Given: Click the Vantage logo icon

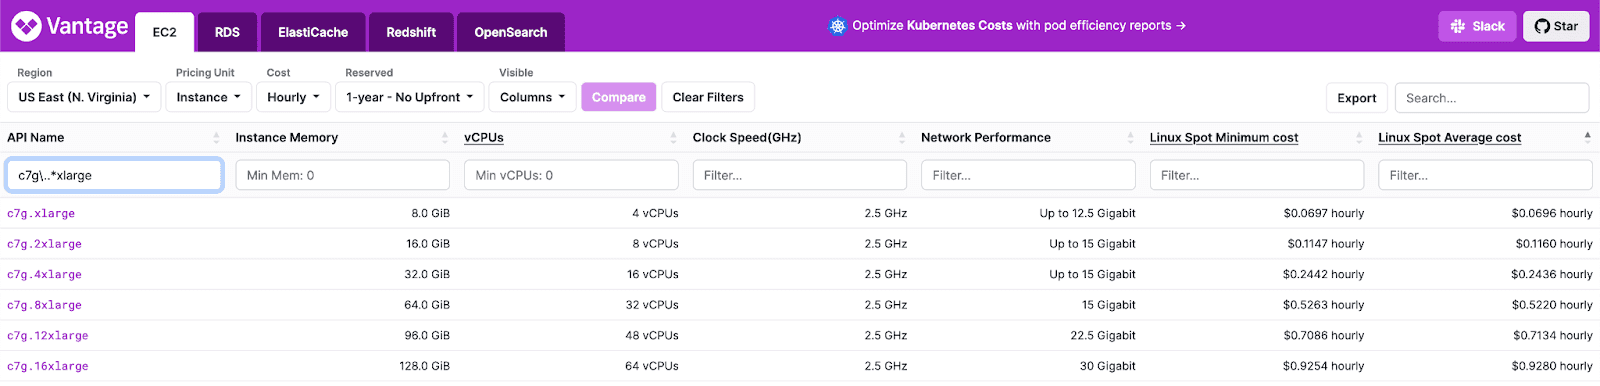Looking at the screenshot, I should [26, 26].
